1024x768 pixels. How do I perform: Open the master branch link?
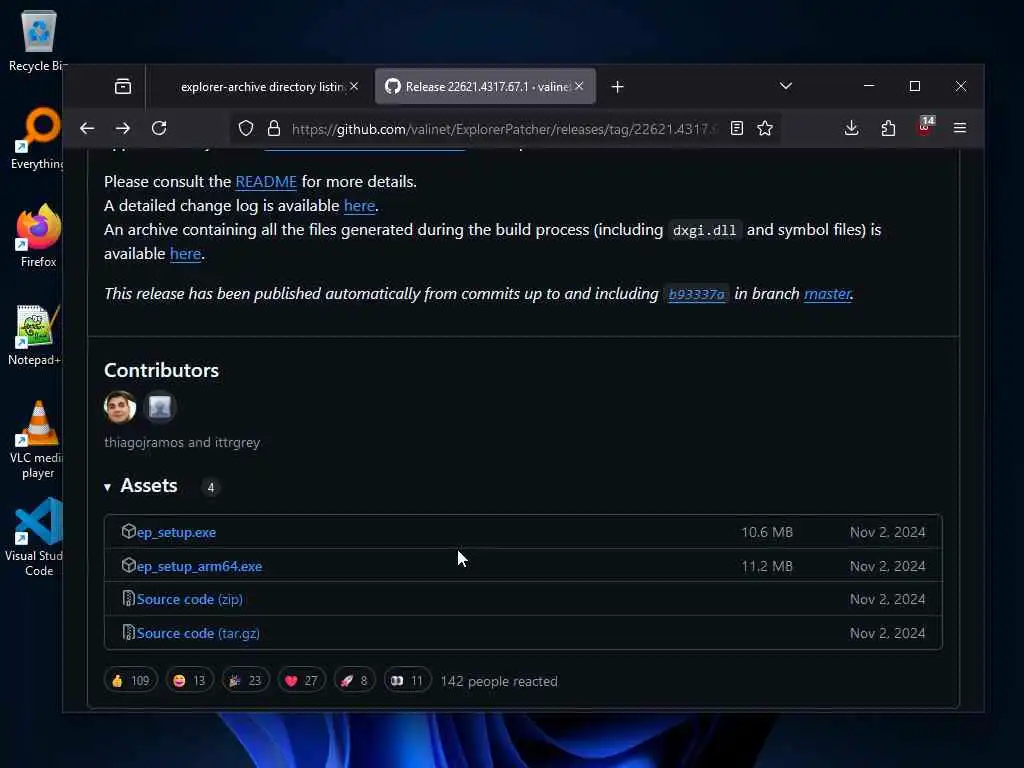coord(827,294)
